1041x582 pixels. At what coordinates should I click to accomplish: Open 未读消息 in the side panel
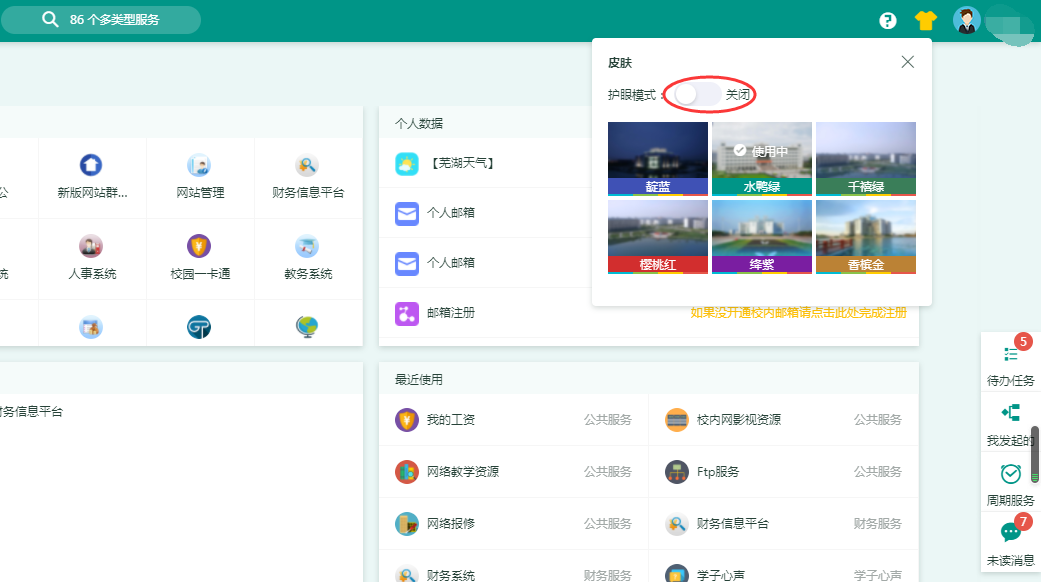pyautogui.click(x=1010, y=541)
